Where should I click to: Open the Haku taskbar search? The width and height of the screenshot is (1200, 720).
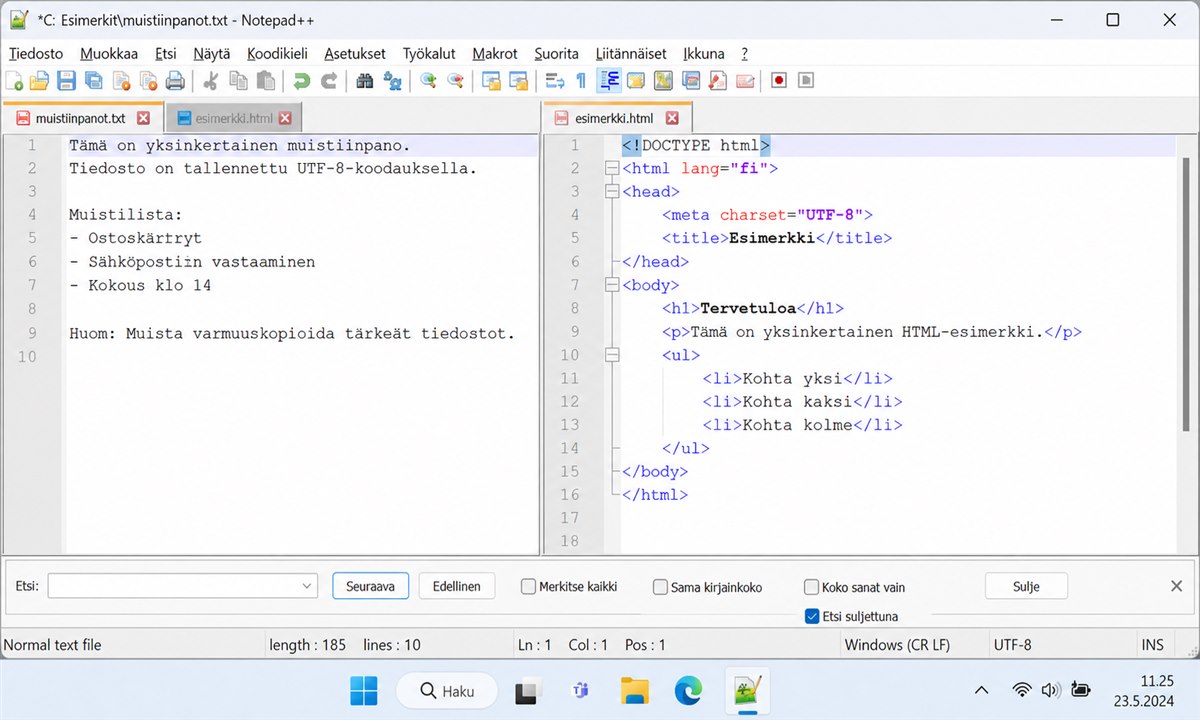coord(446,690)
